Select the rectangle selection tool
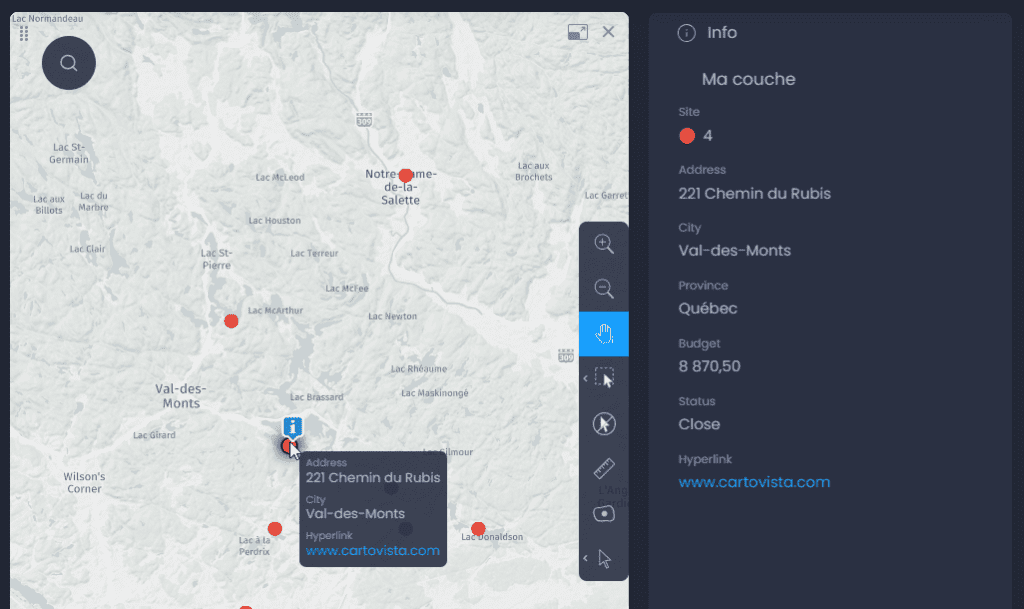 [605, 378]
